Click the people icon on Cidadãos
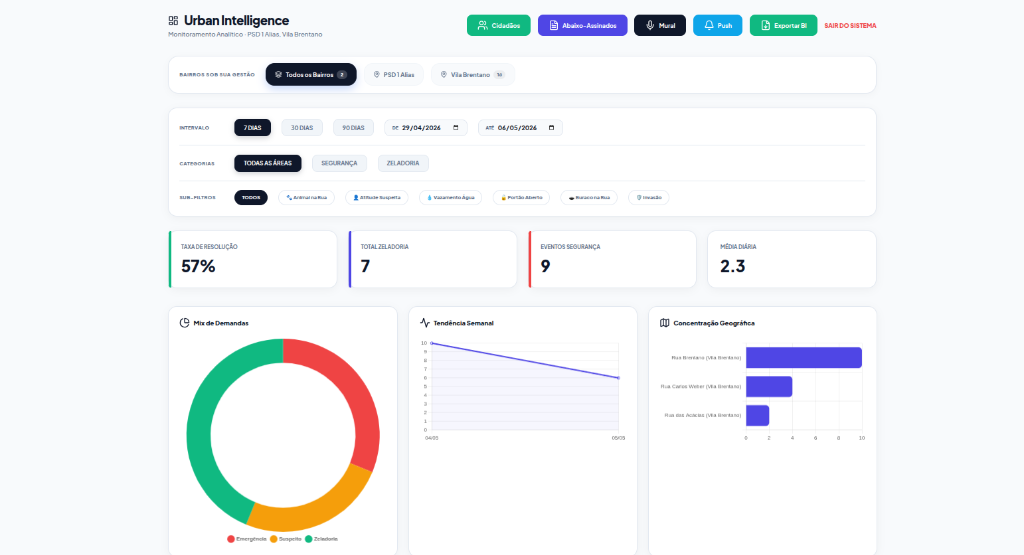Image resolution: width=1024 pixels, height=555 pixels. [x=483, y=25]
